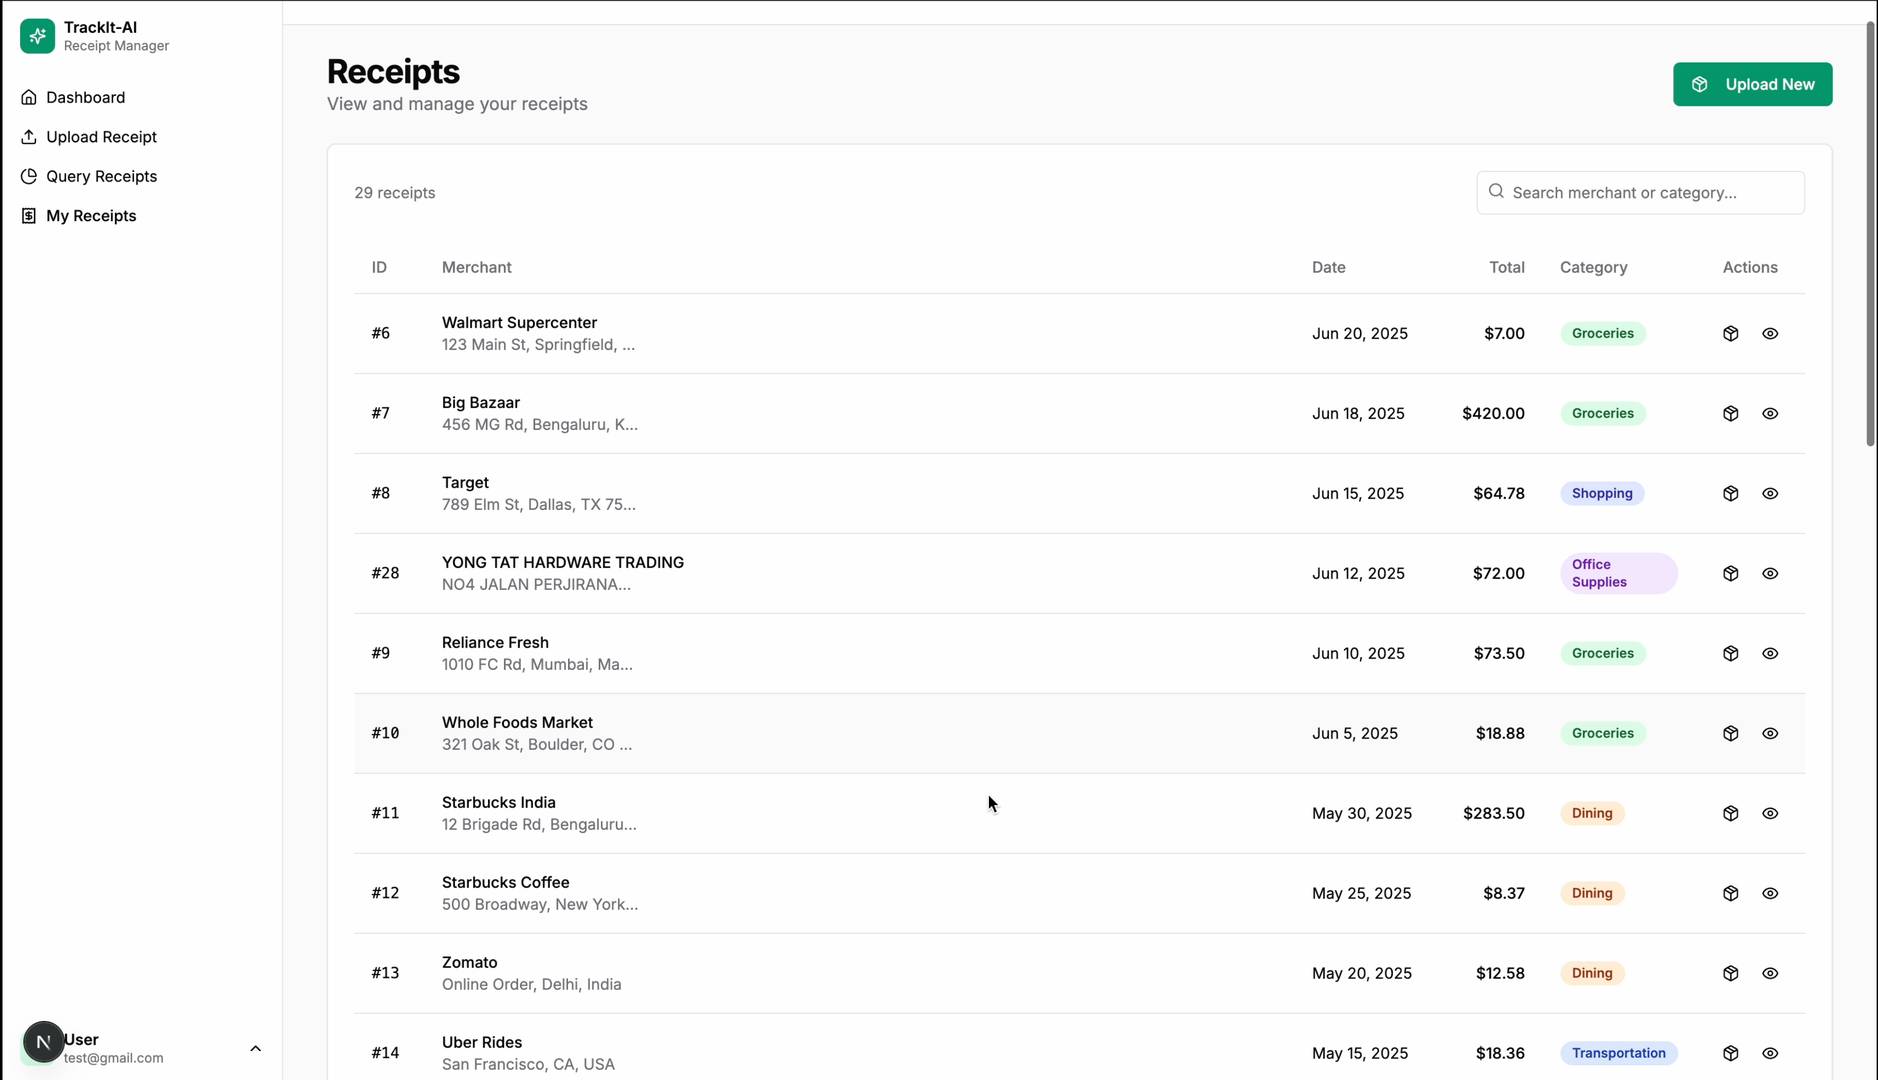This screenshot has height=1080, width=1878.
Task: Click test@gmail.com user email
Action: [x=113, y=1058]
